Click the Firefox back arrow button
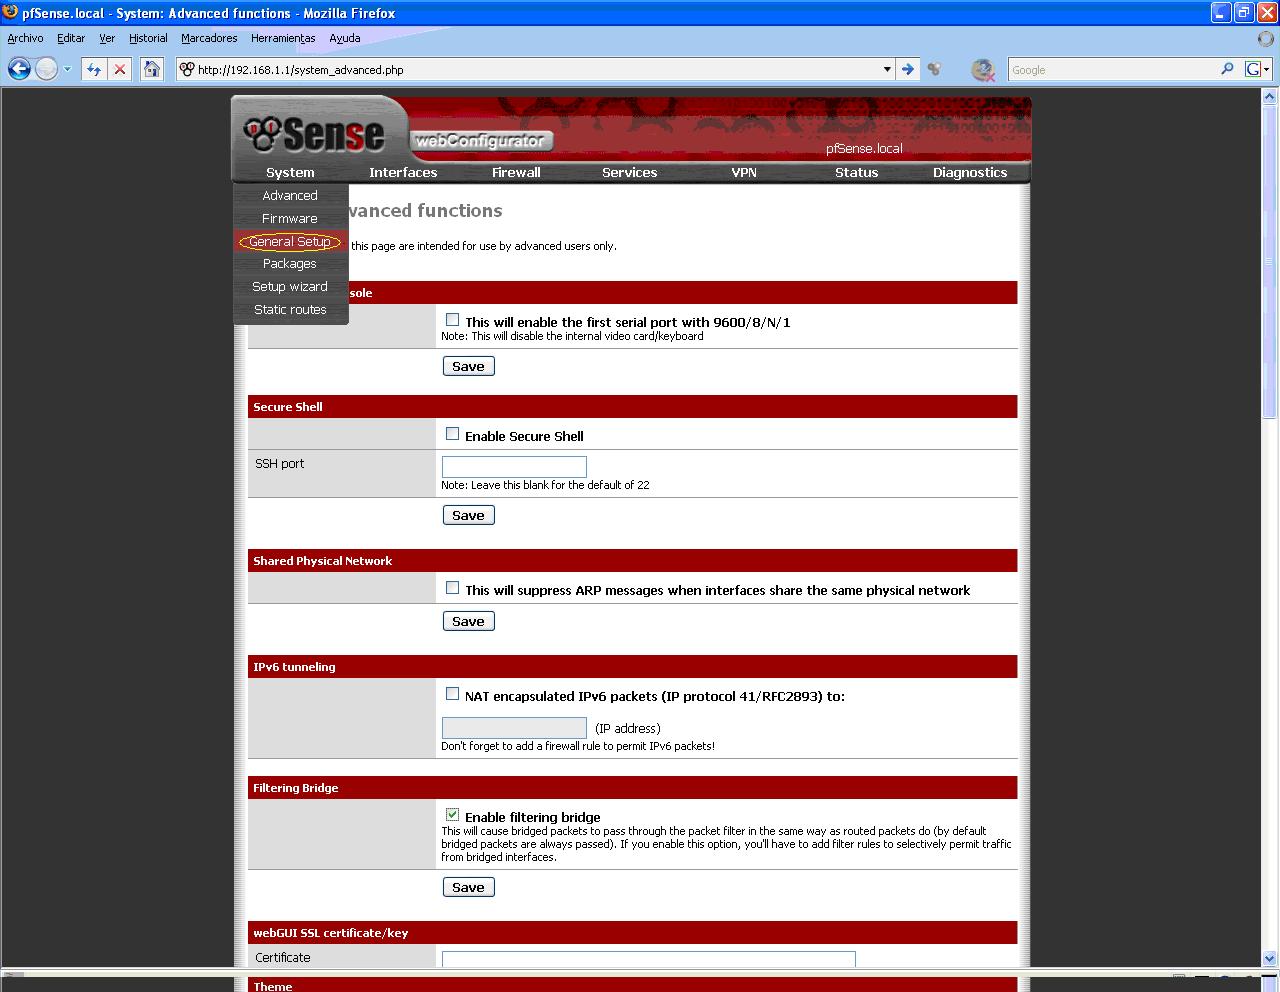The image size is (1280, 992). click(x=19, y=69)
